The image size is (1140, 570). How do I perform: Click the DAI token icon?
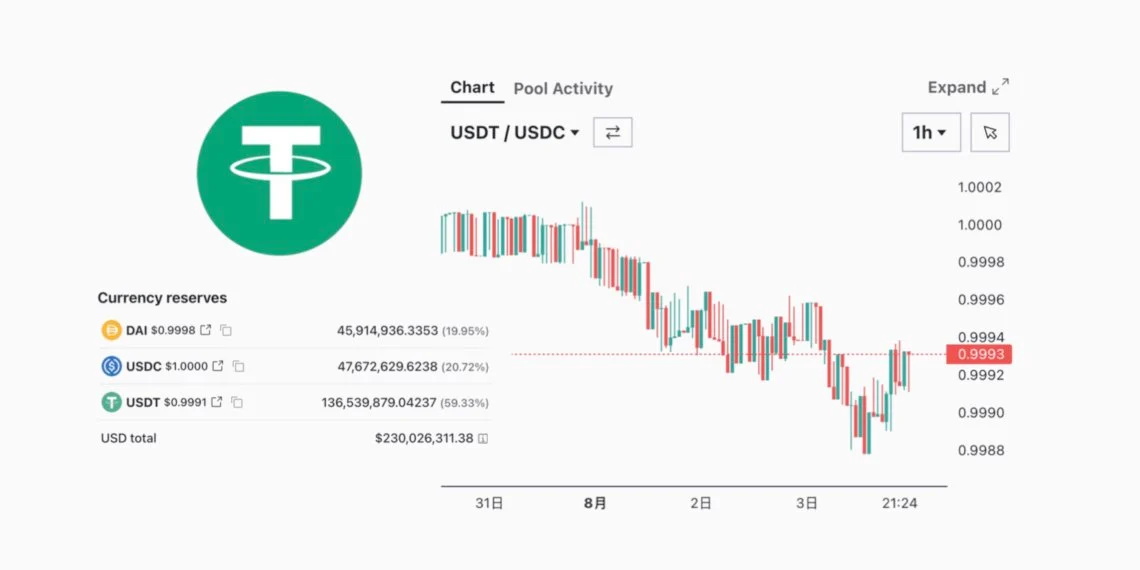(111, 330)
